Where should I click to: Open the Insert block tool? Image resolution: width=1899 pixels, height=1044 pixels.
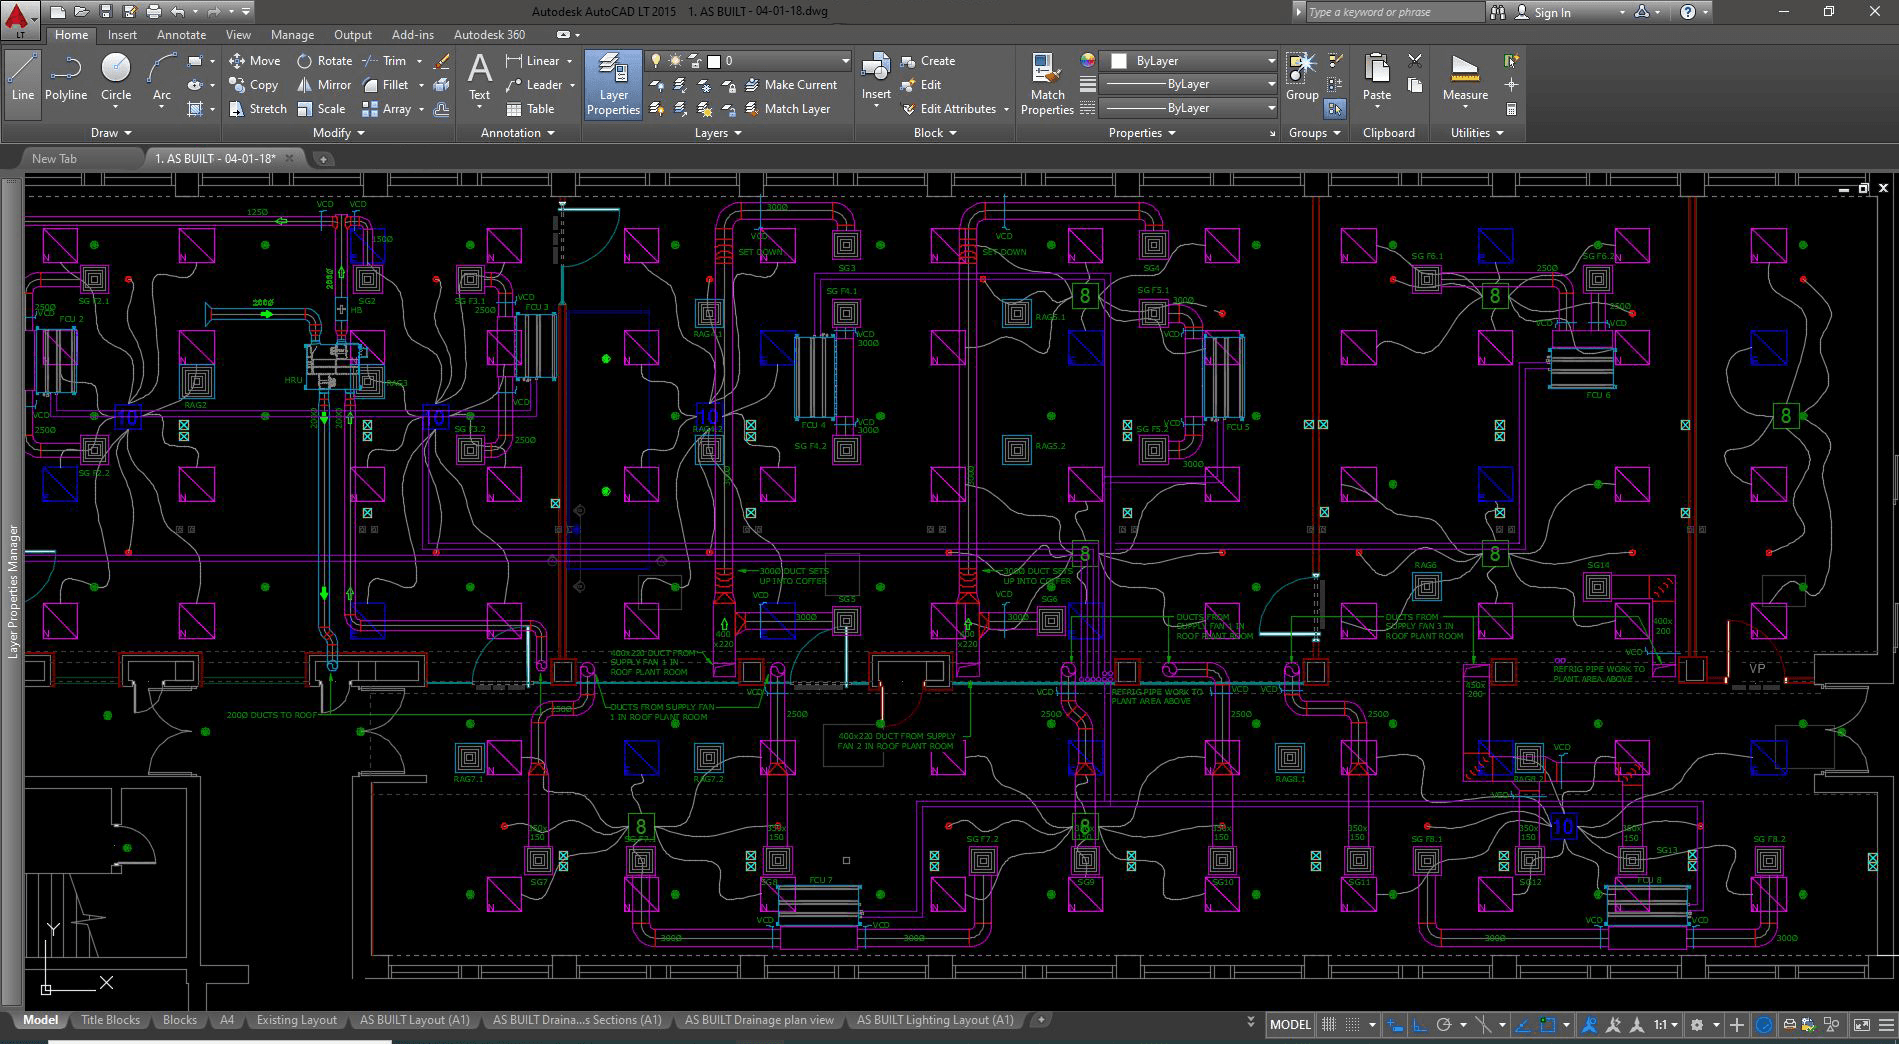tap(876, 78)
